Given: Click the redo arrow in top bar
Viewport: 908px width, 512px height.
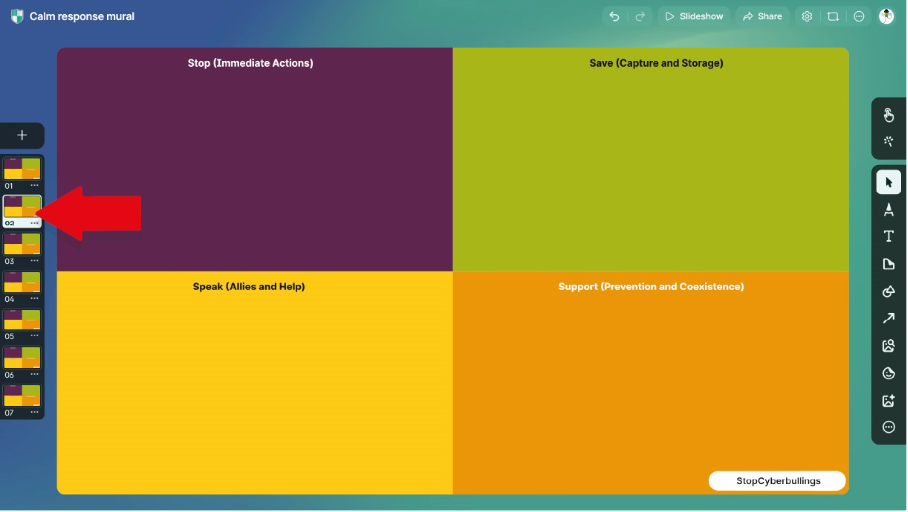Looking at the screenshot, I should click(x=640, y=17).
